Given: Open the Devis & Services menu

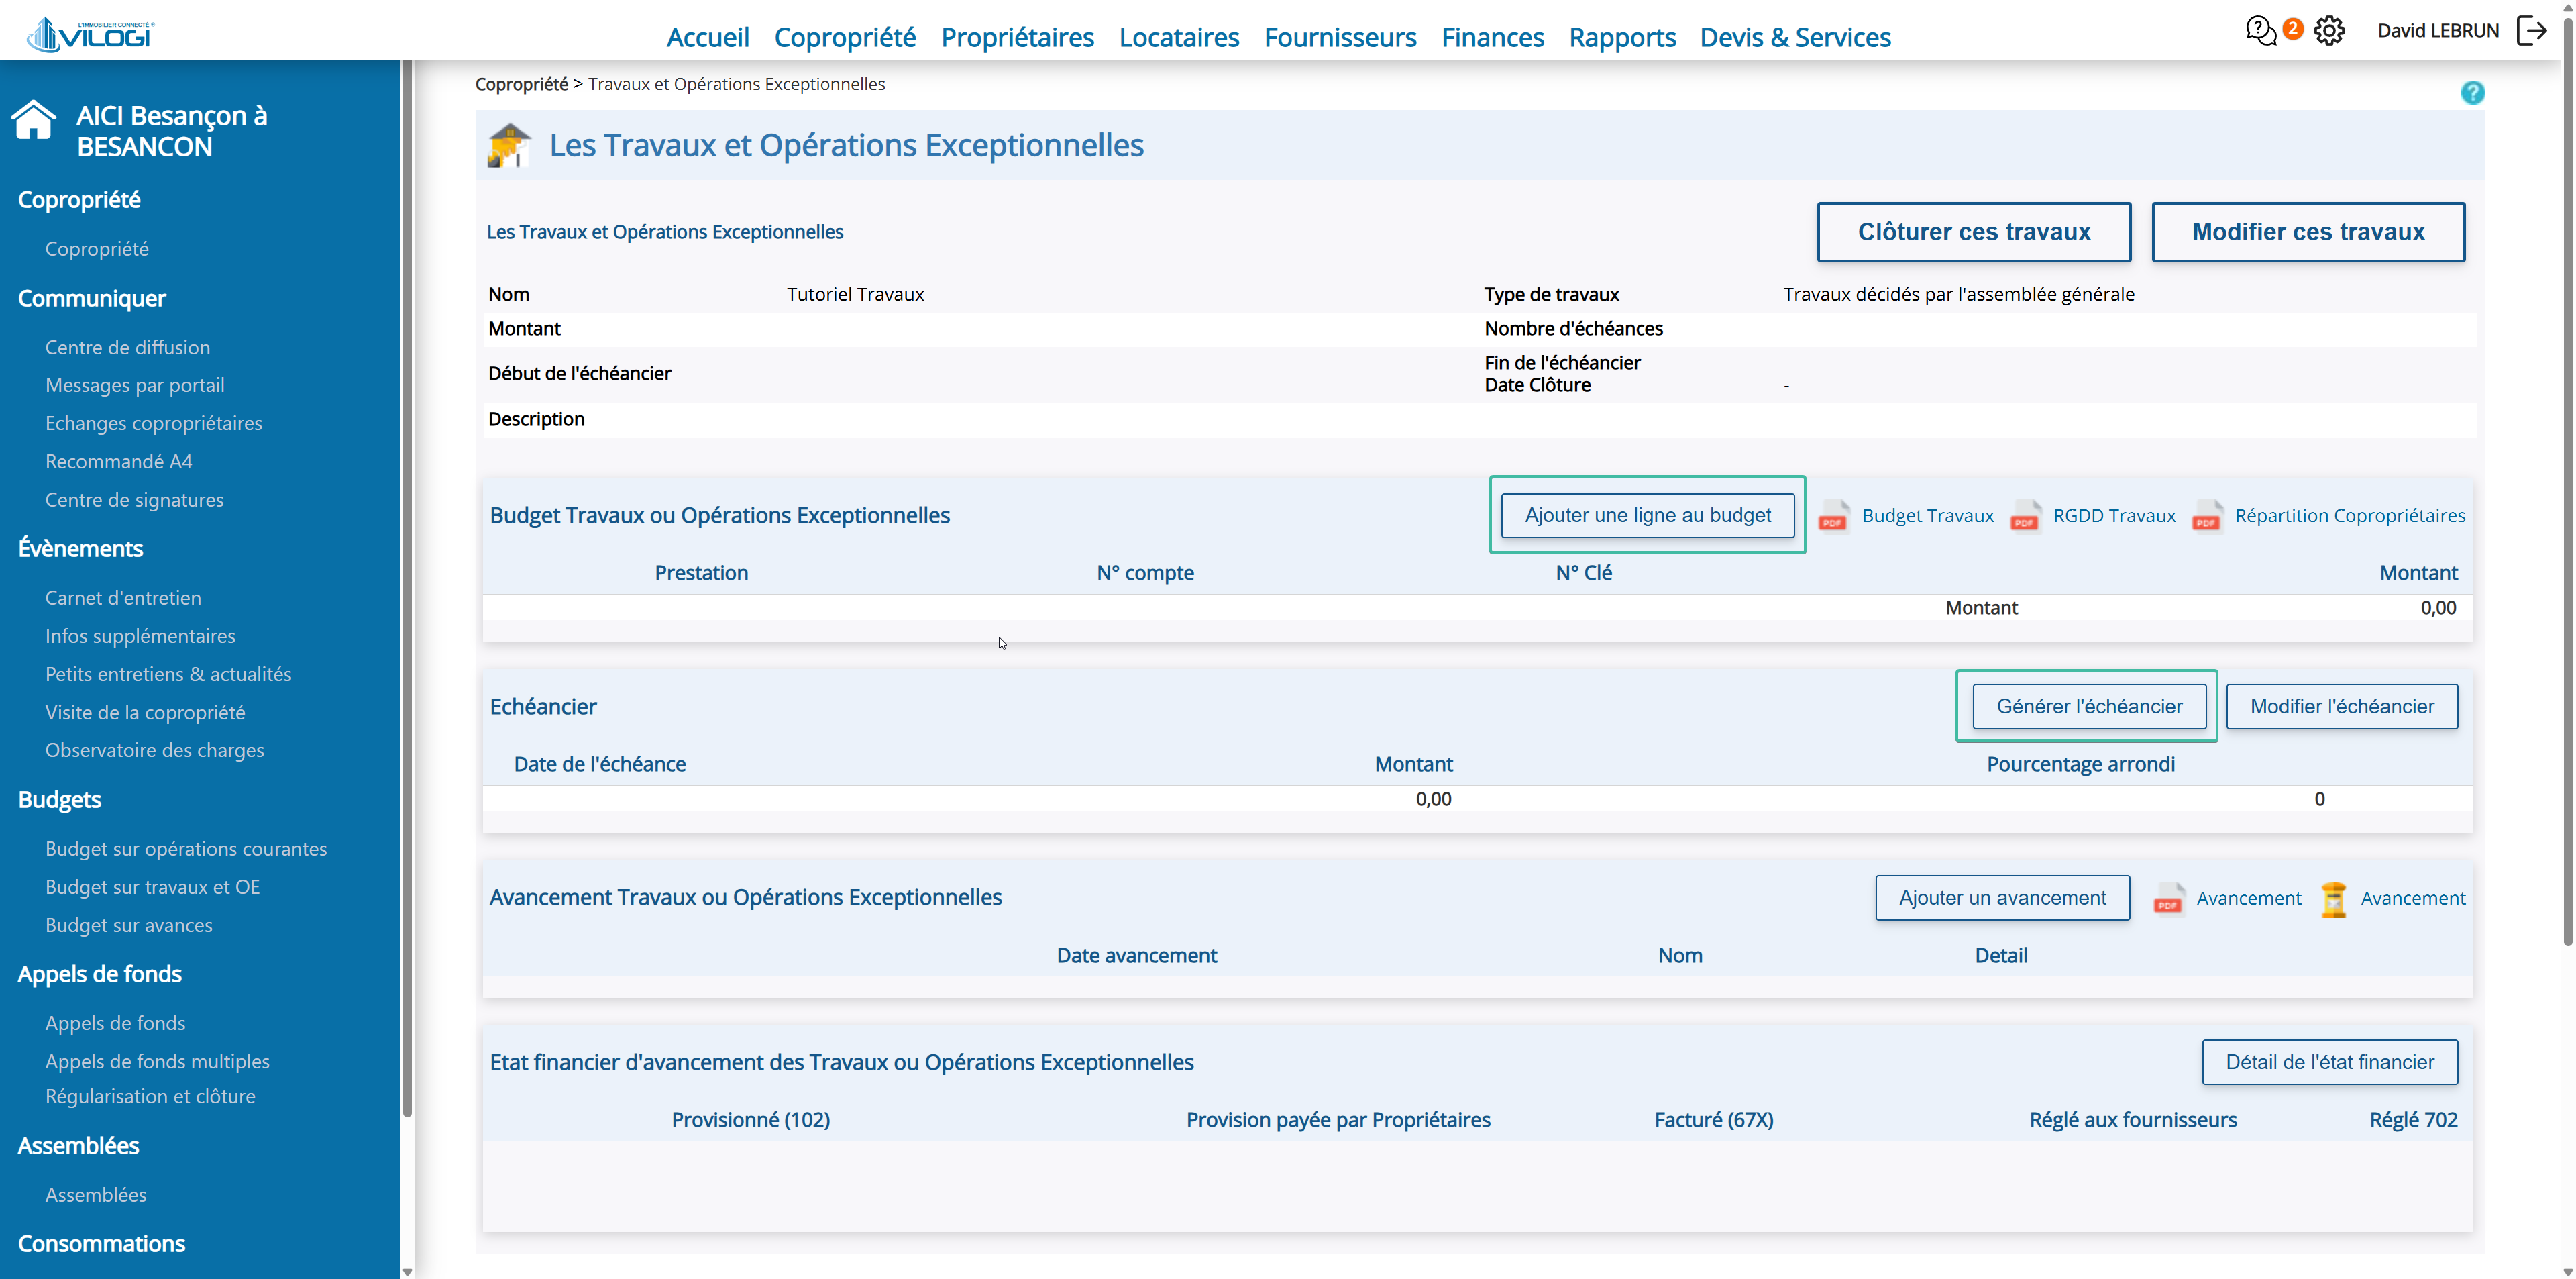Looking at the screenshot, I should [x=1795, y=37].
